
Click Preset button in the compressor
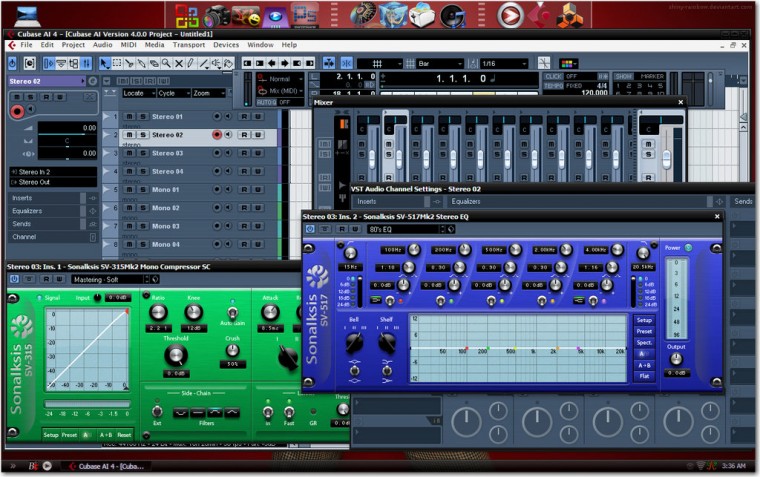[x=69, y=435]
